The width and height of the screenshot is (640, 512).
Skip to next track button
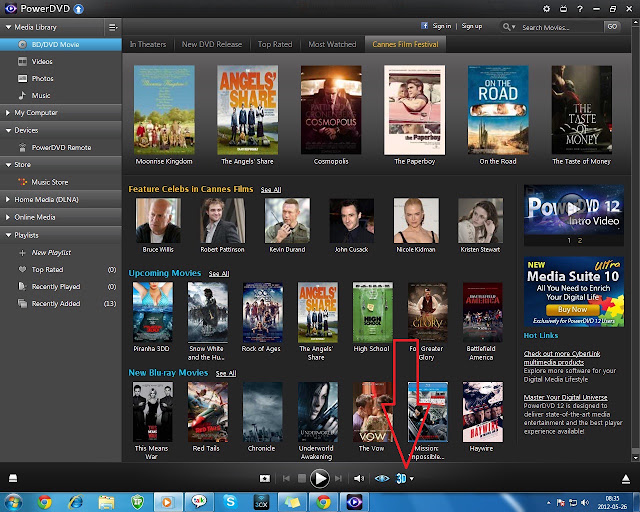338,479
